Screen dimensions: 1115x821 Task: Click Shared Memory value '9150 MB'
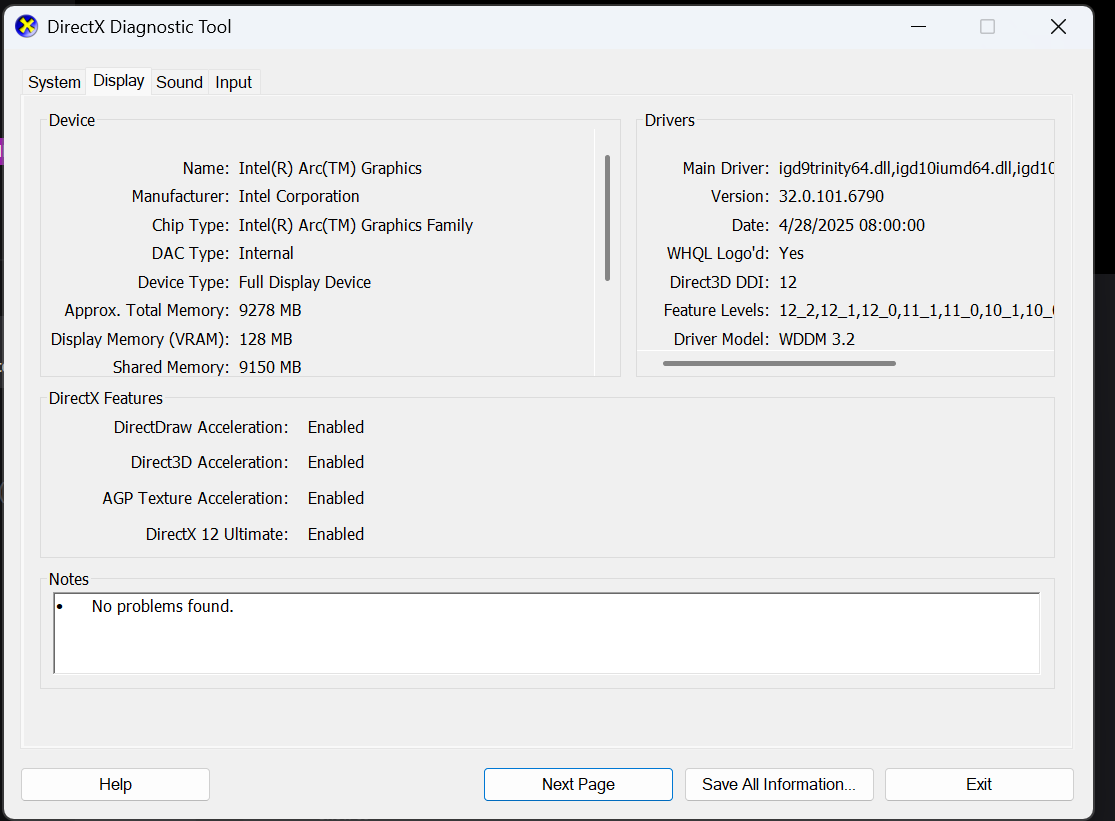coord(270,367)
